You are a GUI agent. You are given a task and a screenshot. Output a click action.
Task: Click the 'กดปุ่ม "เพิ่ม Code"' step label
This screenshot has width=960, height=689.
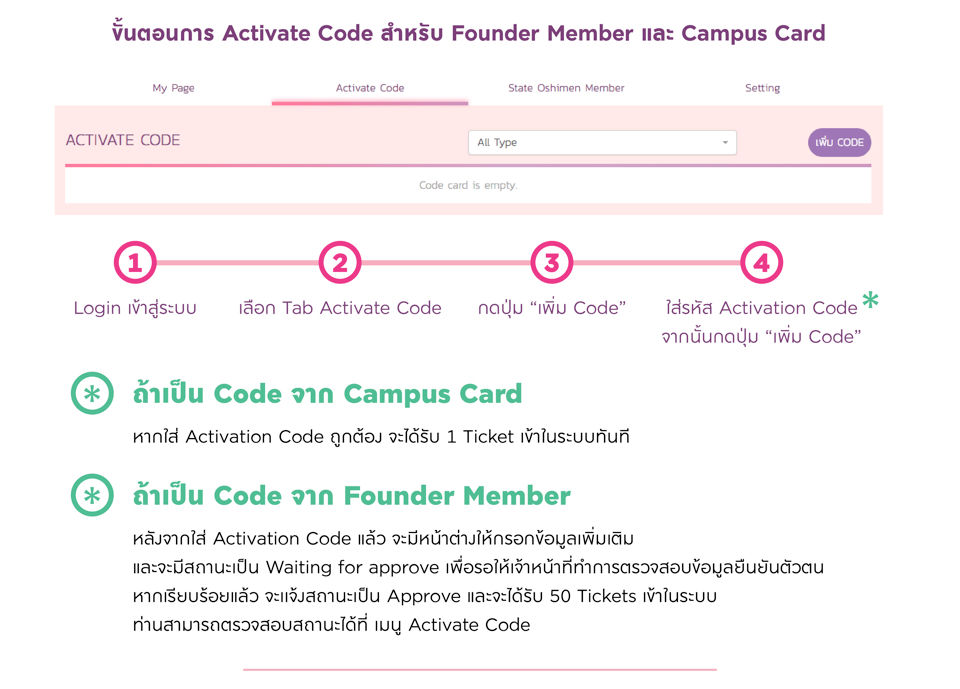(x=551, y=308)
